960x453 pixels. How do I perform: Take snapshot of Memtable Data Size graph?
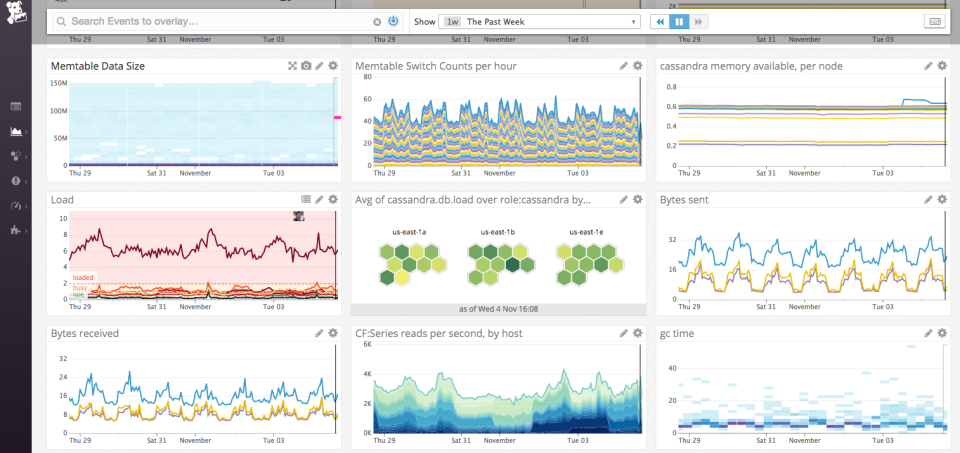point(306,66)
